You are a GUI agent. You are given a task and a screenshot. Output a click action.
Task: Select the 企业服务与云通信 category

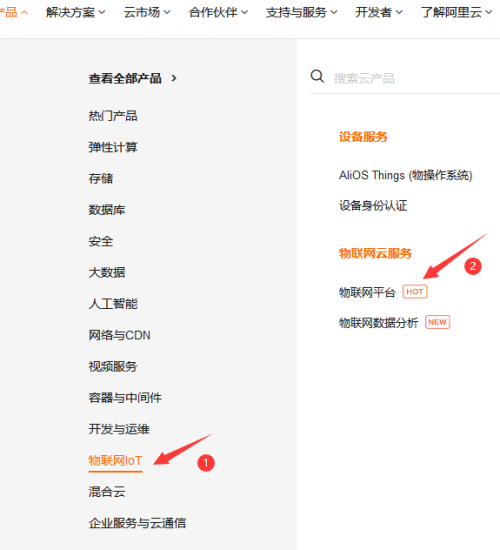[x=137, y=523]
